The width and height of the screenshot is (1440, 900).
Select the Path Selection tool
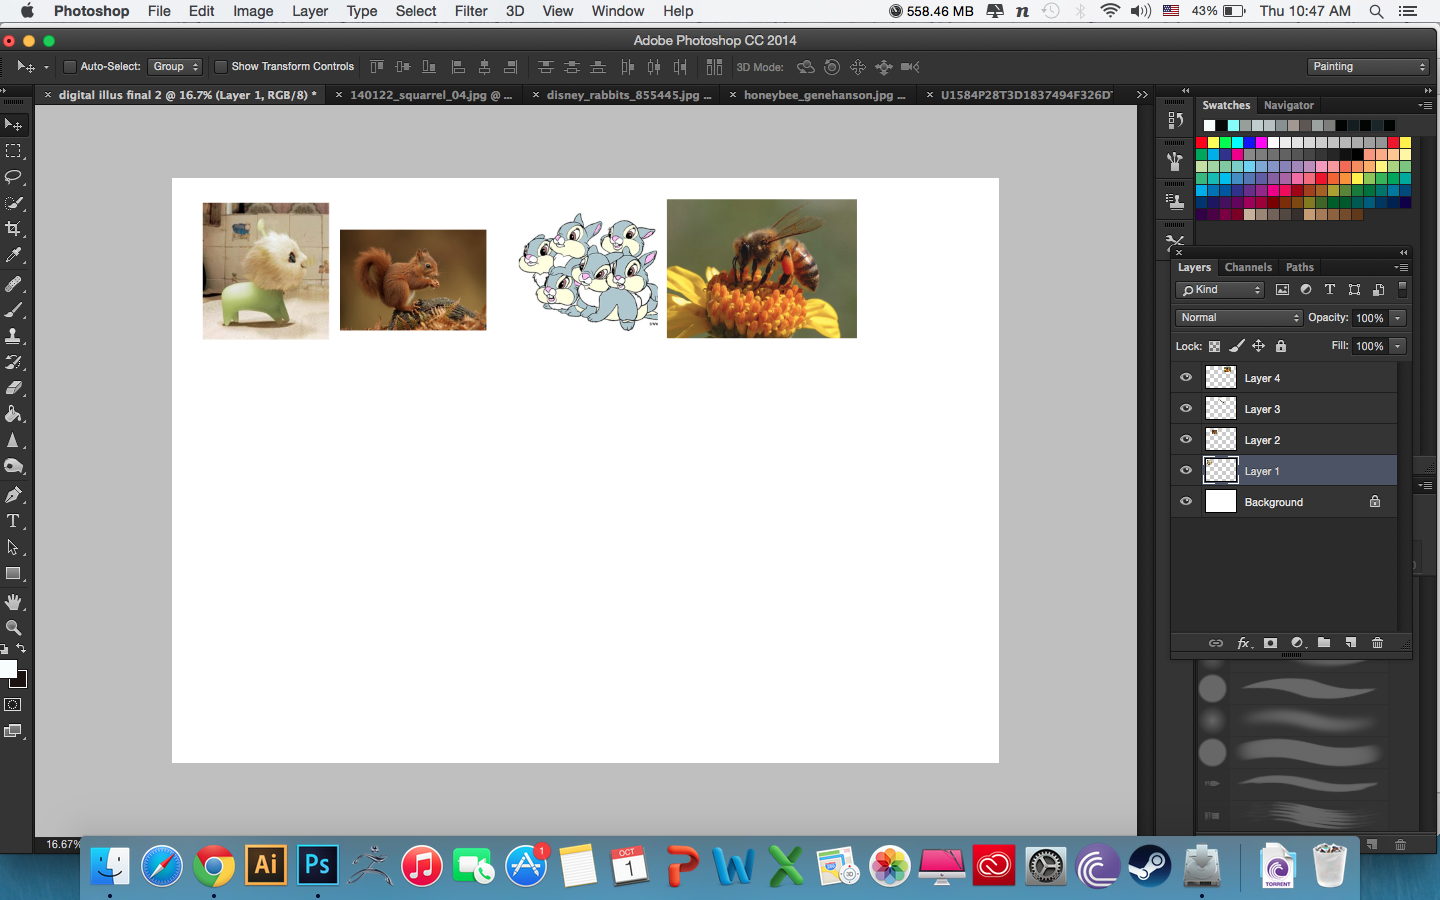pyautogui.click(x=14, y=548)
